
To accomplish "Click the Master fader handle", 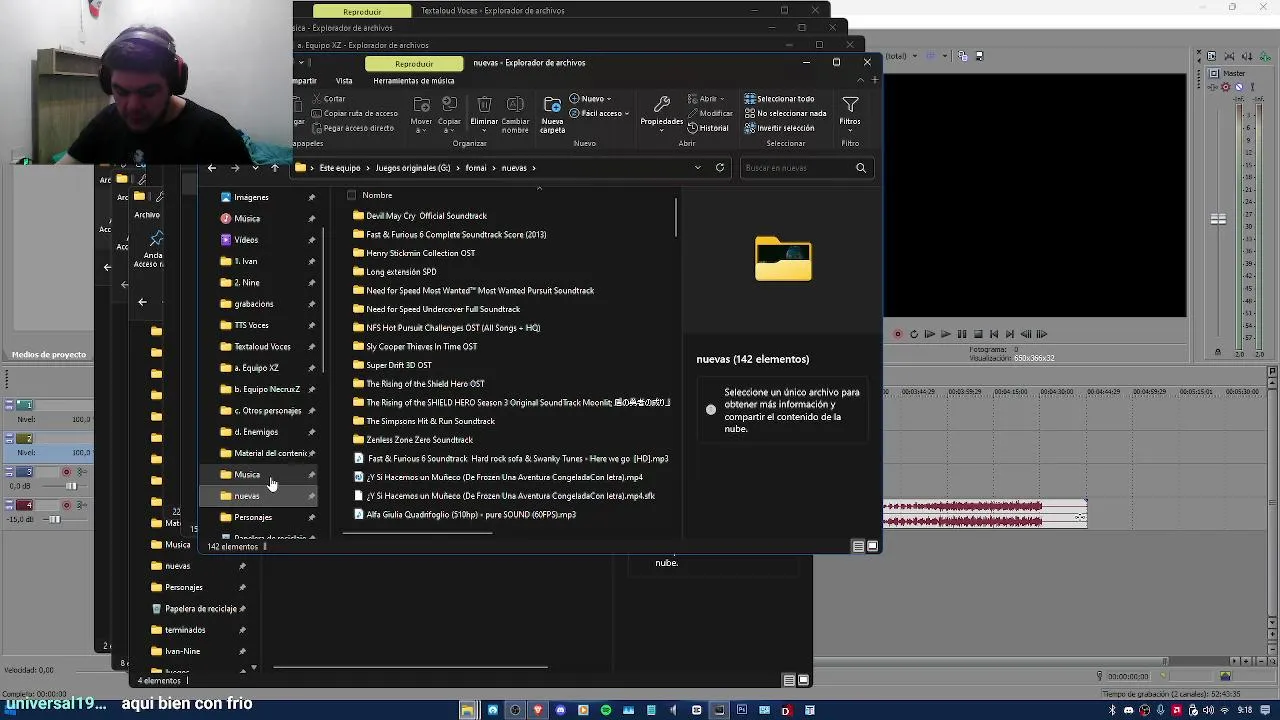I will (x=1218, y=219).
